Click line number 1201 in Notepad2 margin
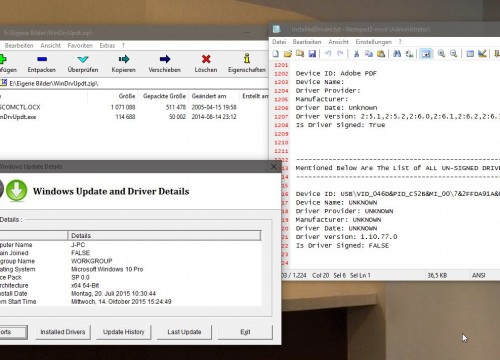The width and height of the screenshot is (500, 360). point(281,65)
